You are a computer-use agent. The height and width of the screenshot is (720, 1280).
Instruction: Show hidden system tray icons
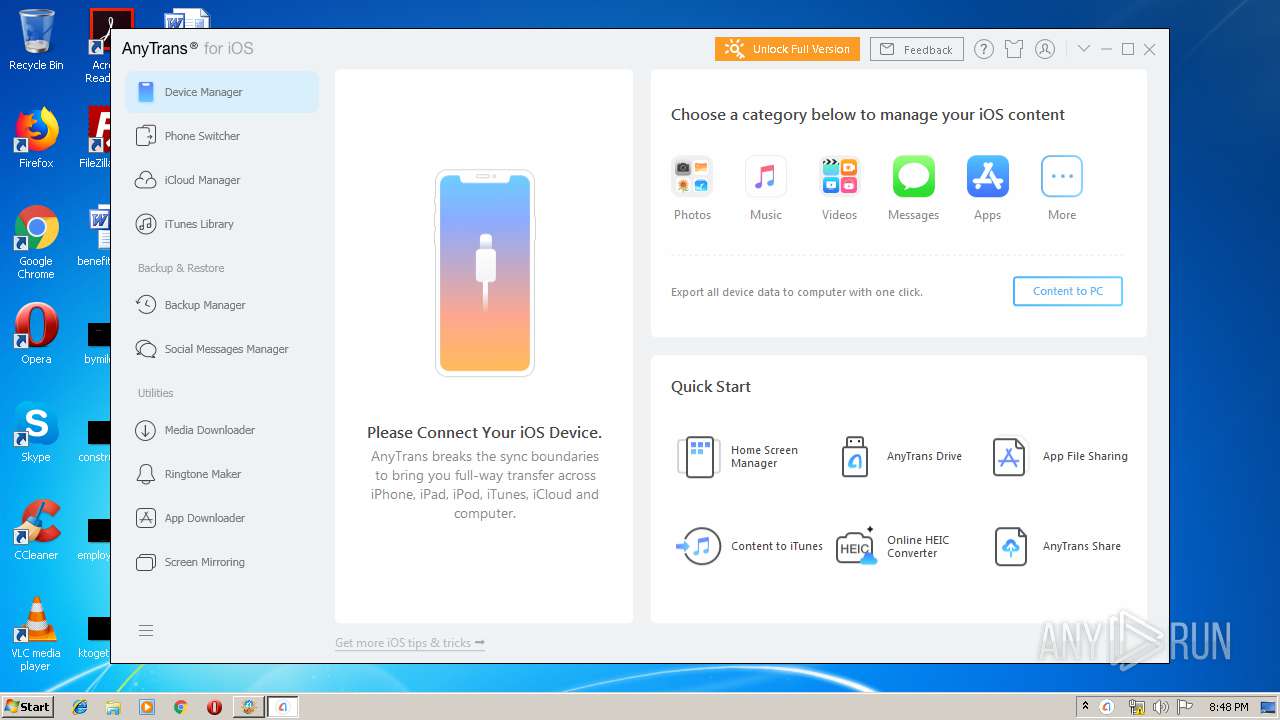pos(1085,707)
